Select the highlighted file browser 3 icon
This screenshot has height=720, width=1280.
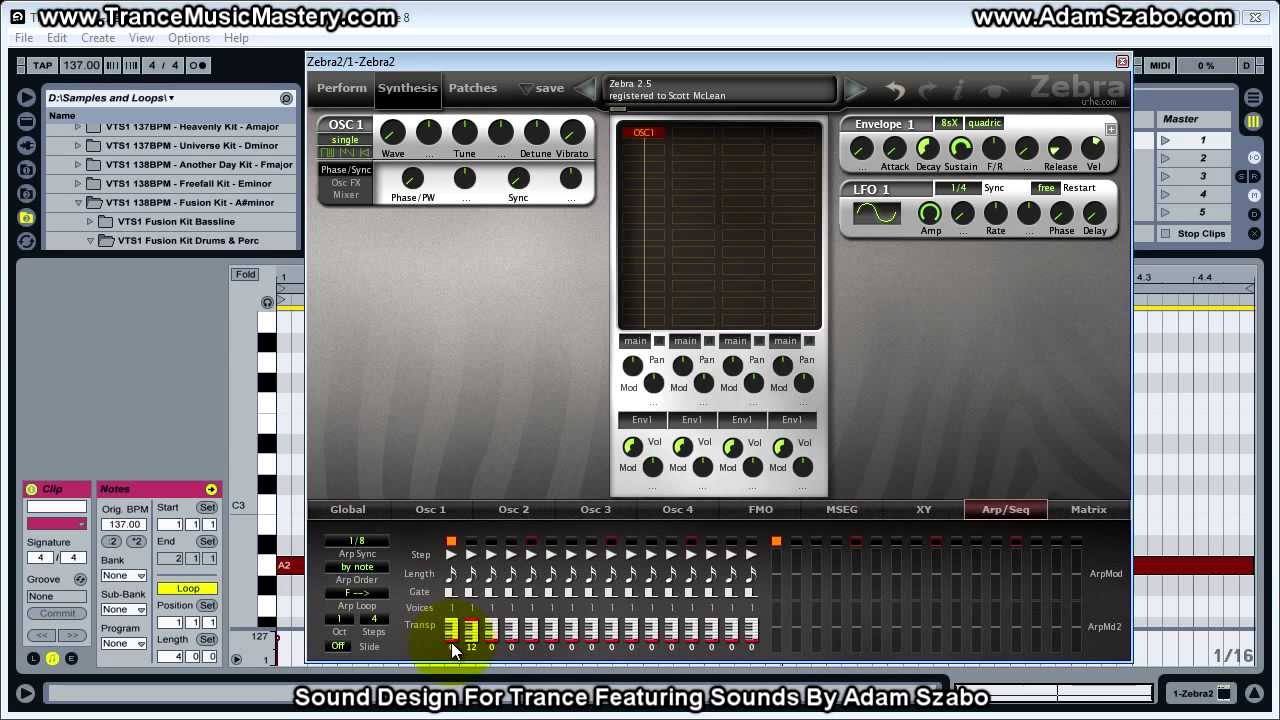click(27, 217)
